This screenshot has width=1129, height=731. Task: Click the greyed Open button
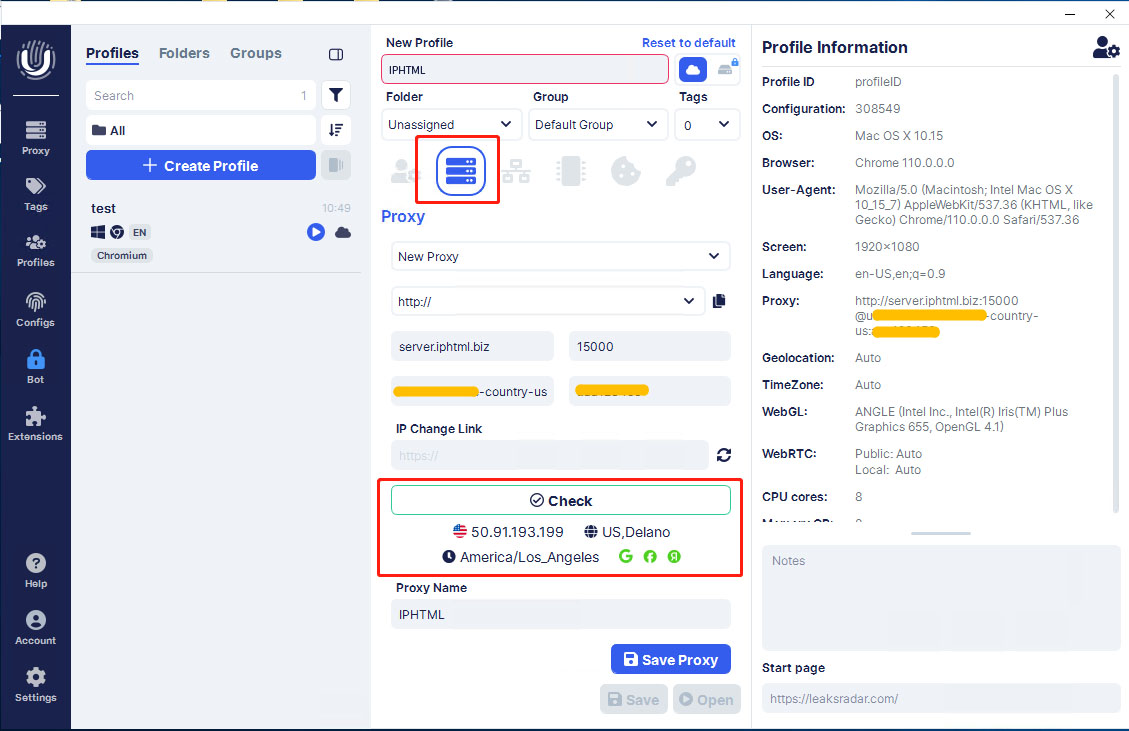tap(706, 699)
